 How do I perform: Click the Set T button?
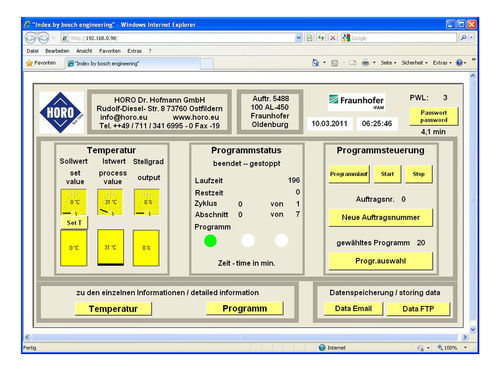74,223
